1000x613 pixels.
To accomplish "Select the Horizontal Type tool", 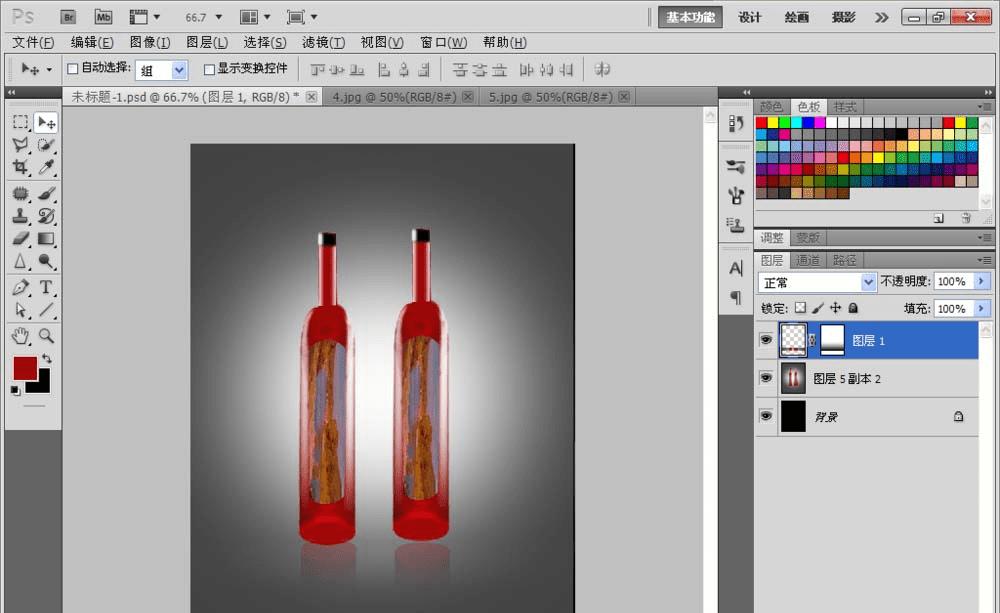I will 46,288.
